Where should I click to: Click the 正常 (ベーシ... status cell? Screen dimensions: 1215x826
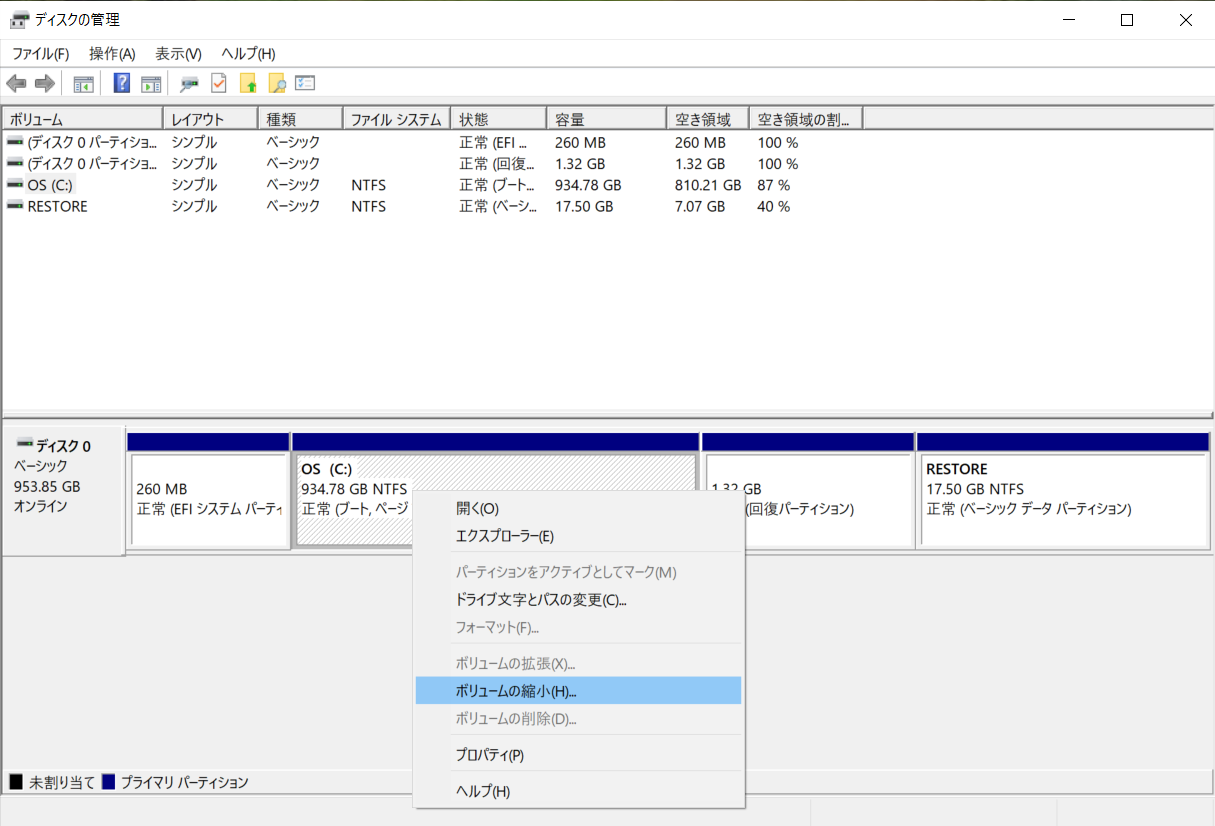(498, 206)
